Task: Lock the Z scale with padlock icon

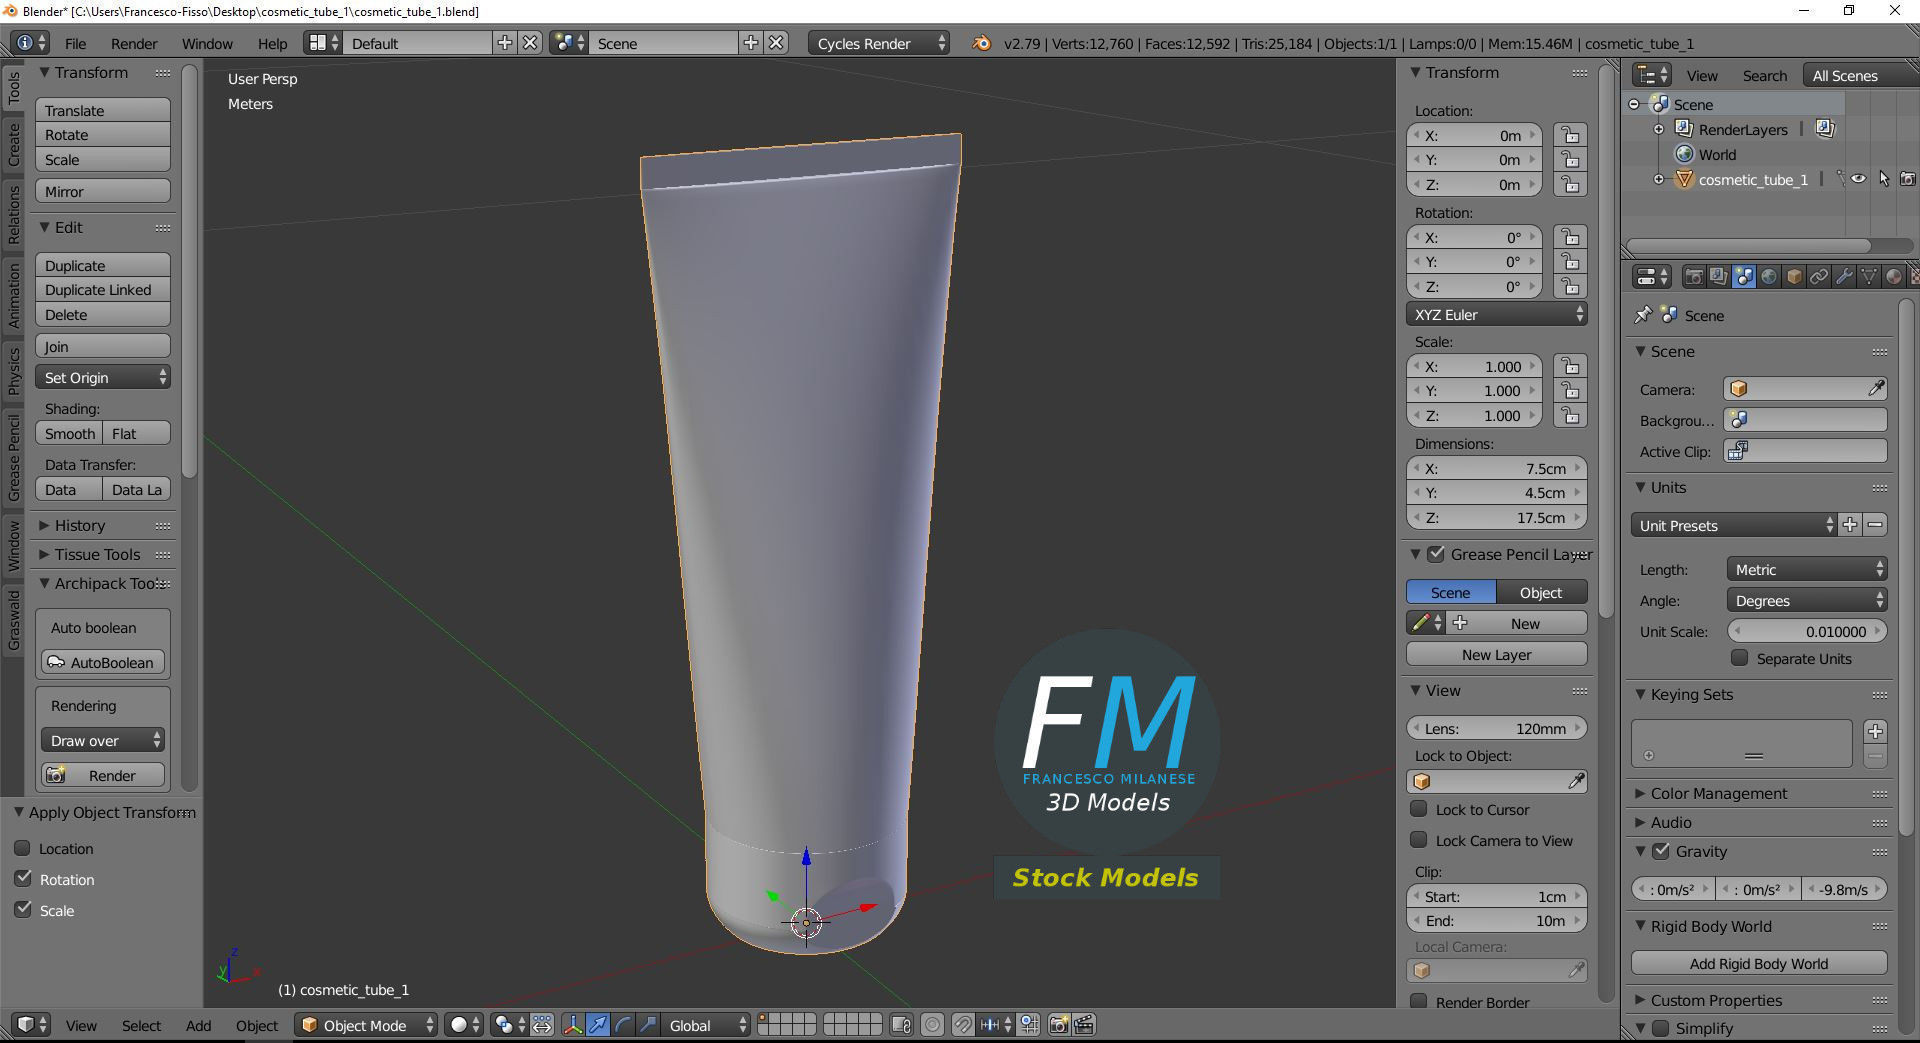Action: [1570, 415]
